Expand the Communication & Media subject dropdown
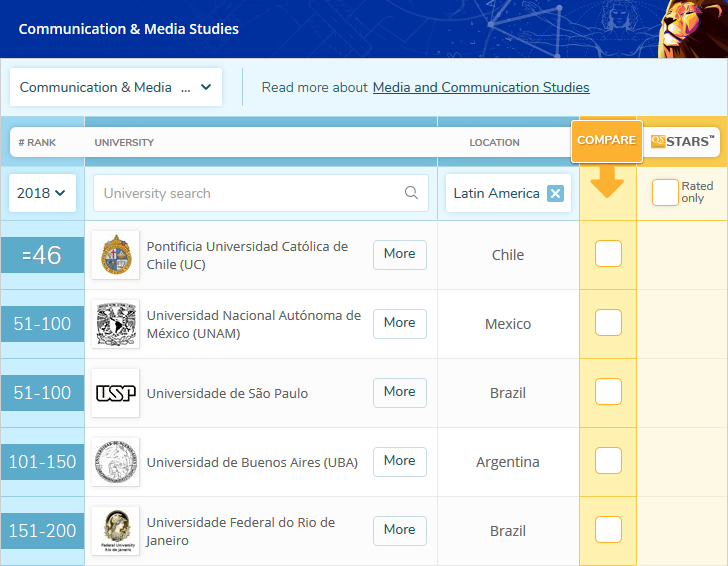This screenshot has height=566, width=728. pyautogui.click(x=115, y=87)
